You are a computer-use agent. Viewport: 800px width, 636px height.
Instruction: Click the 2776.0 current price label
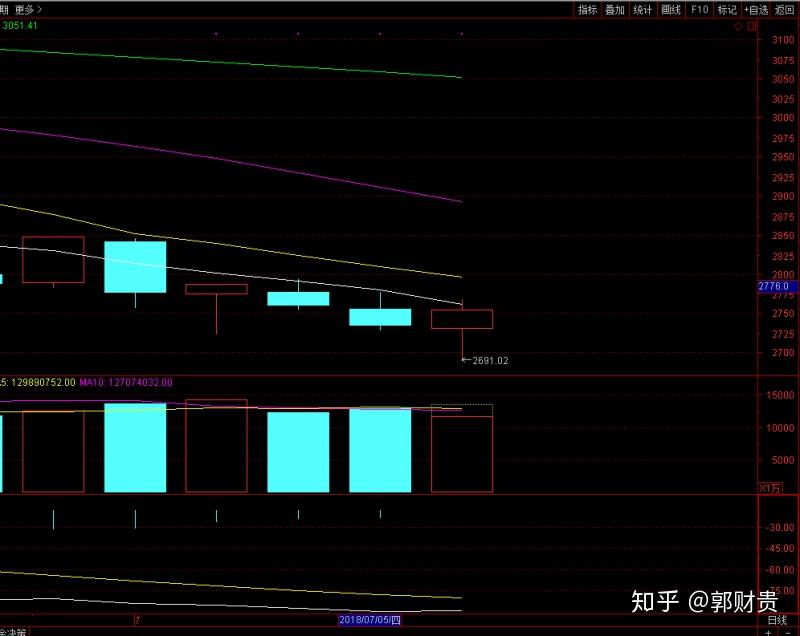click(x=776, y=286)
